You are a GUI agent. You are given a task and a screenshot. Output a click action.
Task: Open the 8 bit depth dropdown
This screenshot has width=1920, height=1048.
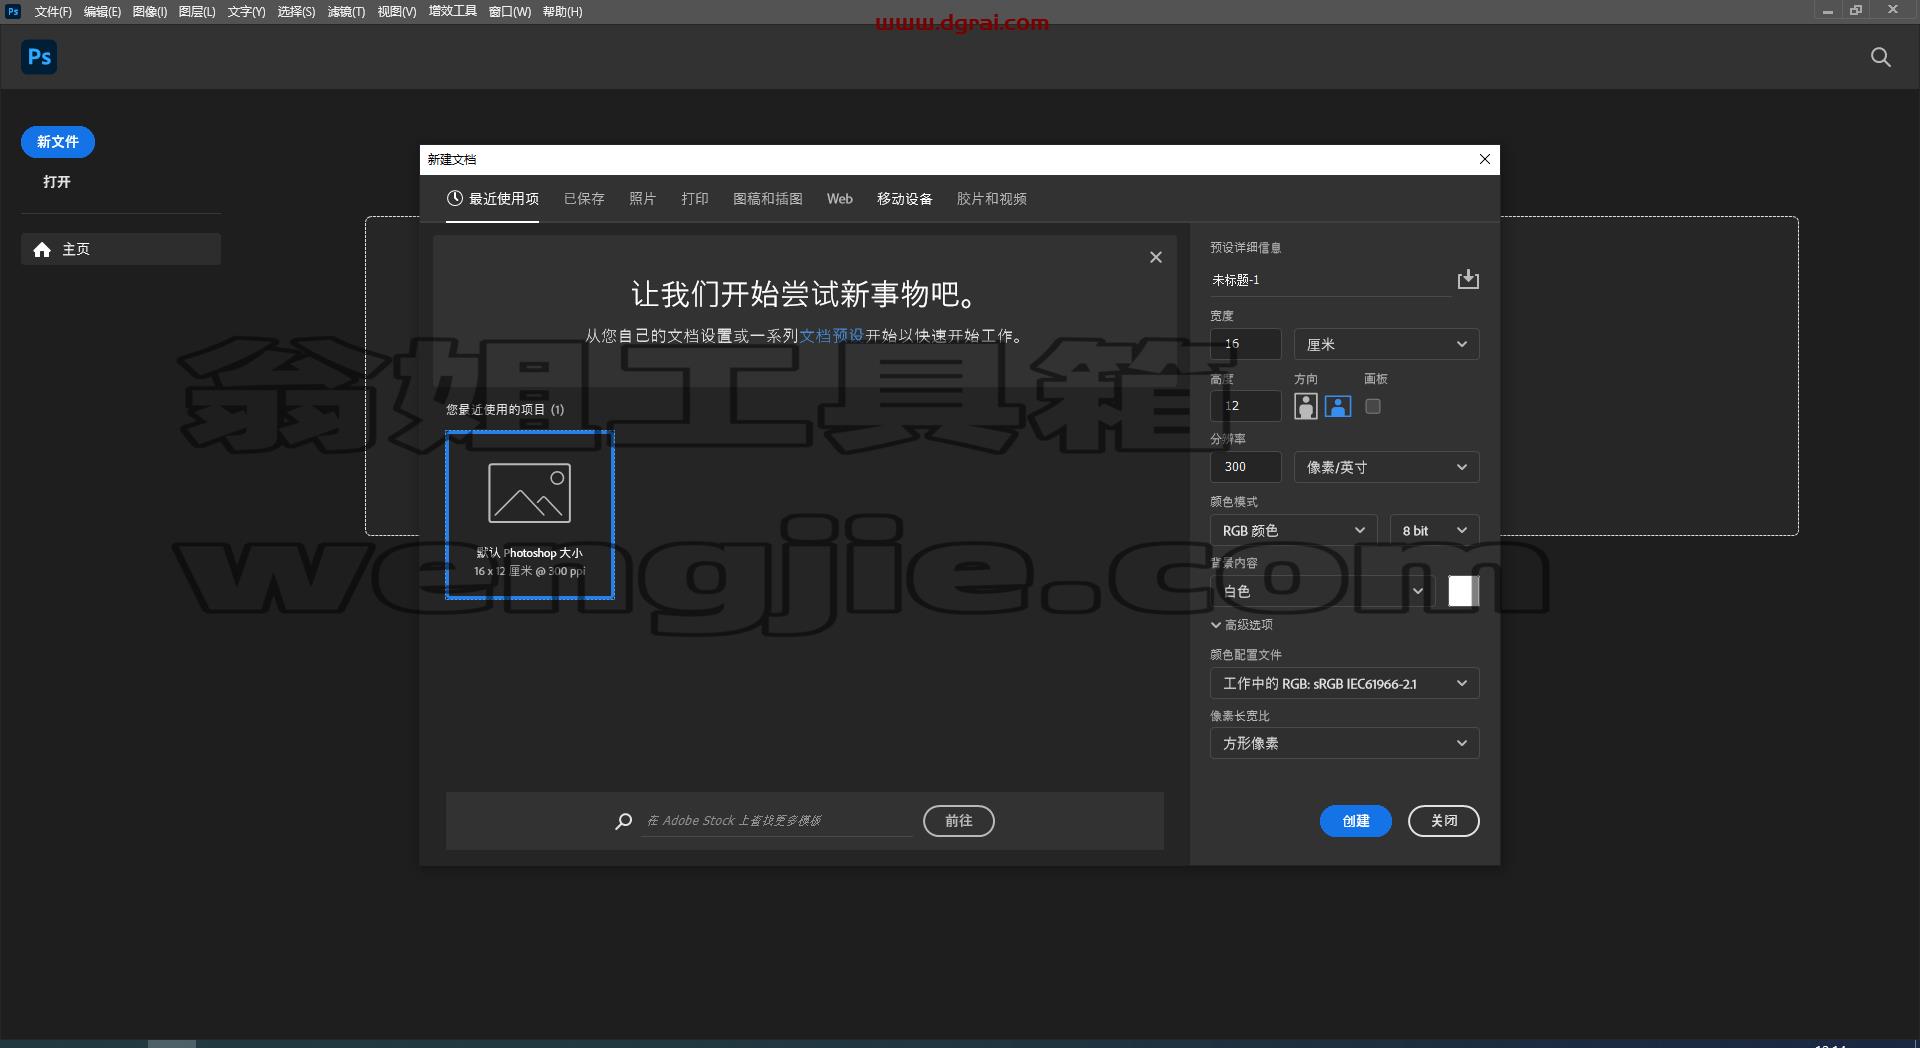1434,530
